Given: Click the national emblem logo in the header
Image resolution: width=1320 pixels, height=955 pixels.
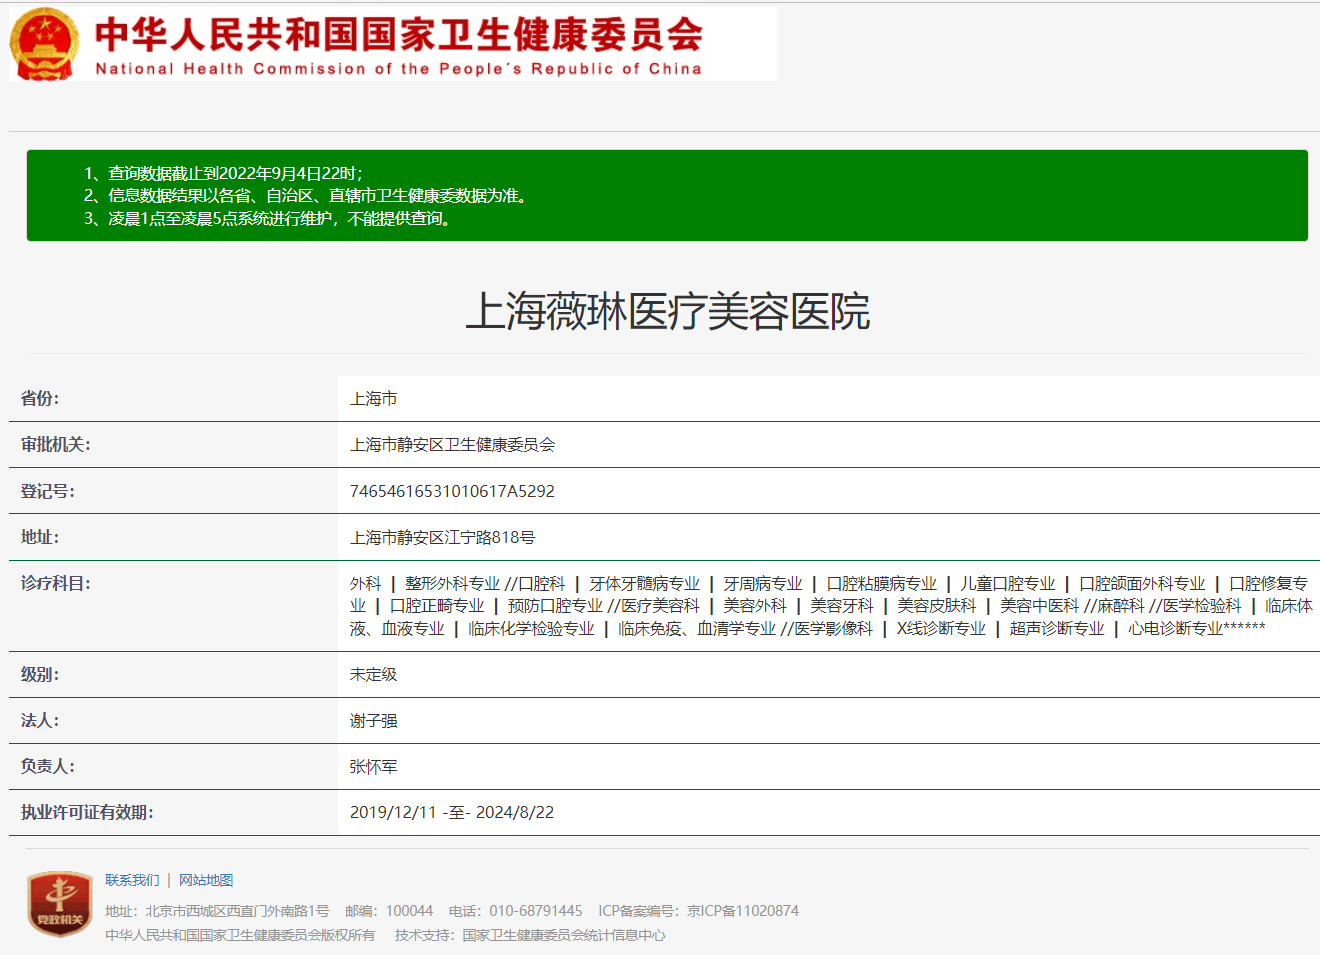Looking at the screenshot, I should pyautogui.click(x=44, y=44).
